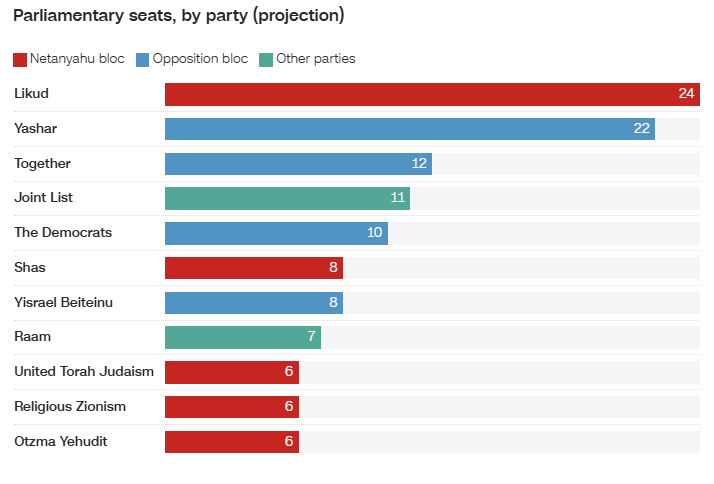Click the red Netanyahu bloc legend swatch
The height and width of the screenshot is (484, 714).
coord(20,60)
